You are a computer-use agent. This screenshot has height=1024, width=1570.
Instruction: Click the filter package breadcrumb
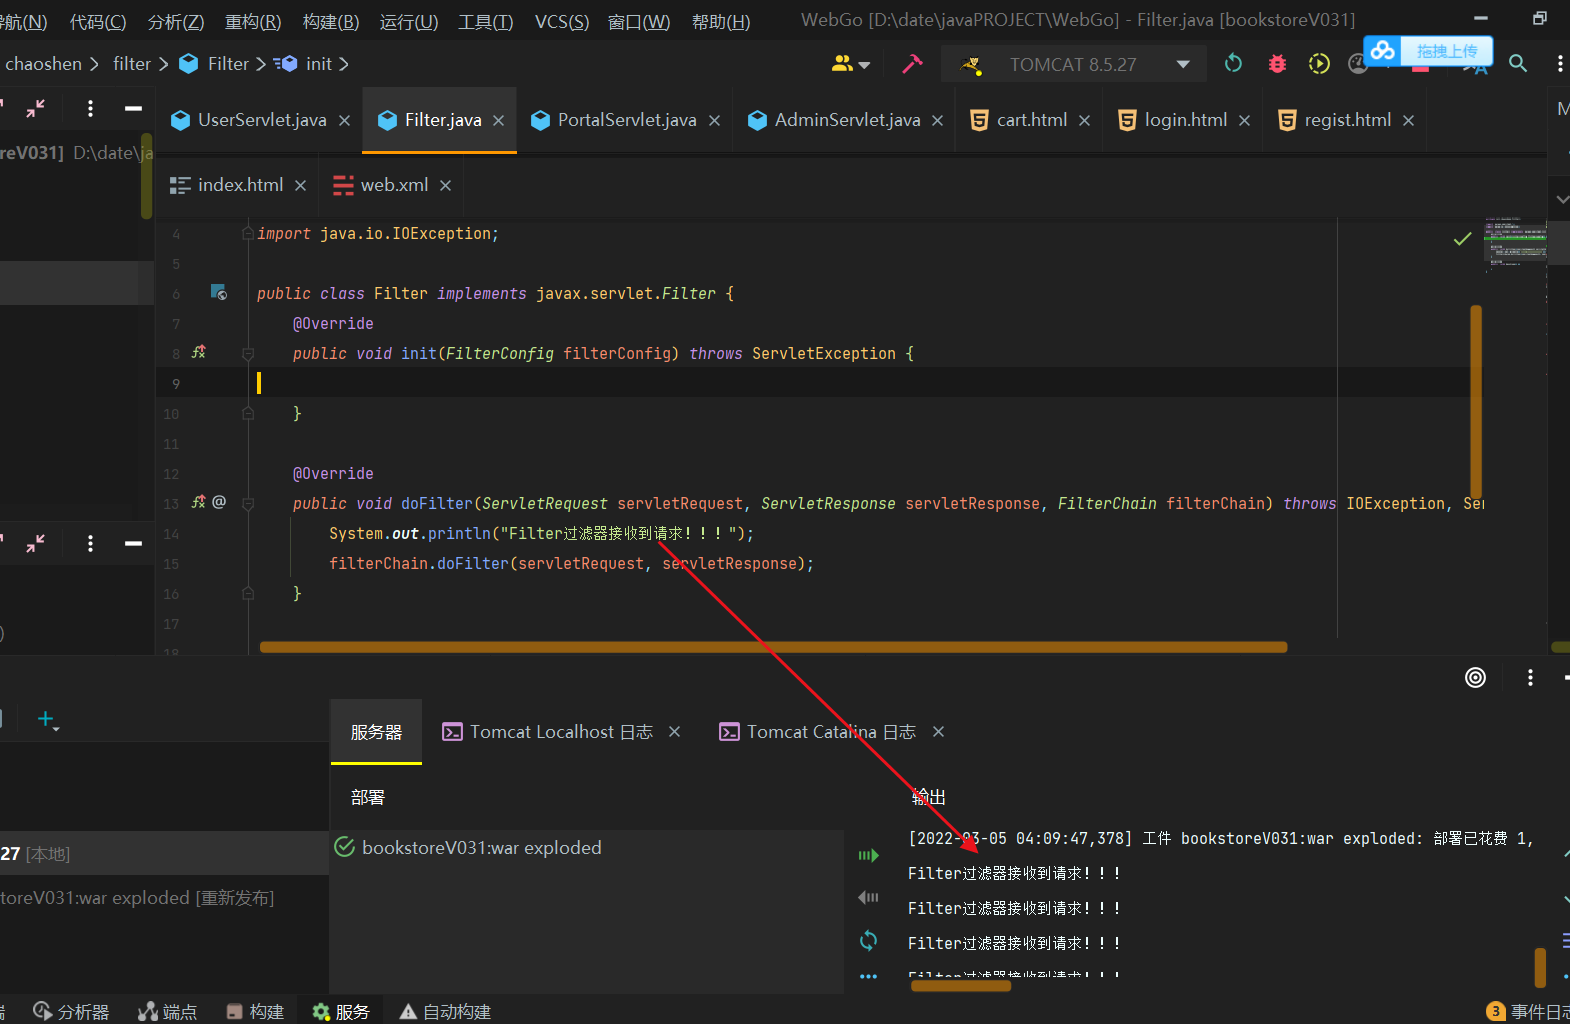click(x=132, y=64)
